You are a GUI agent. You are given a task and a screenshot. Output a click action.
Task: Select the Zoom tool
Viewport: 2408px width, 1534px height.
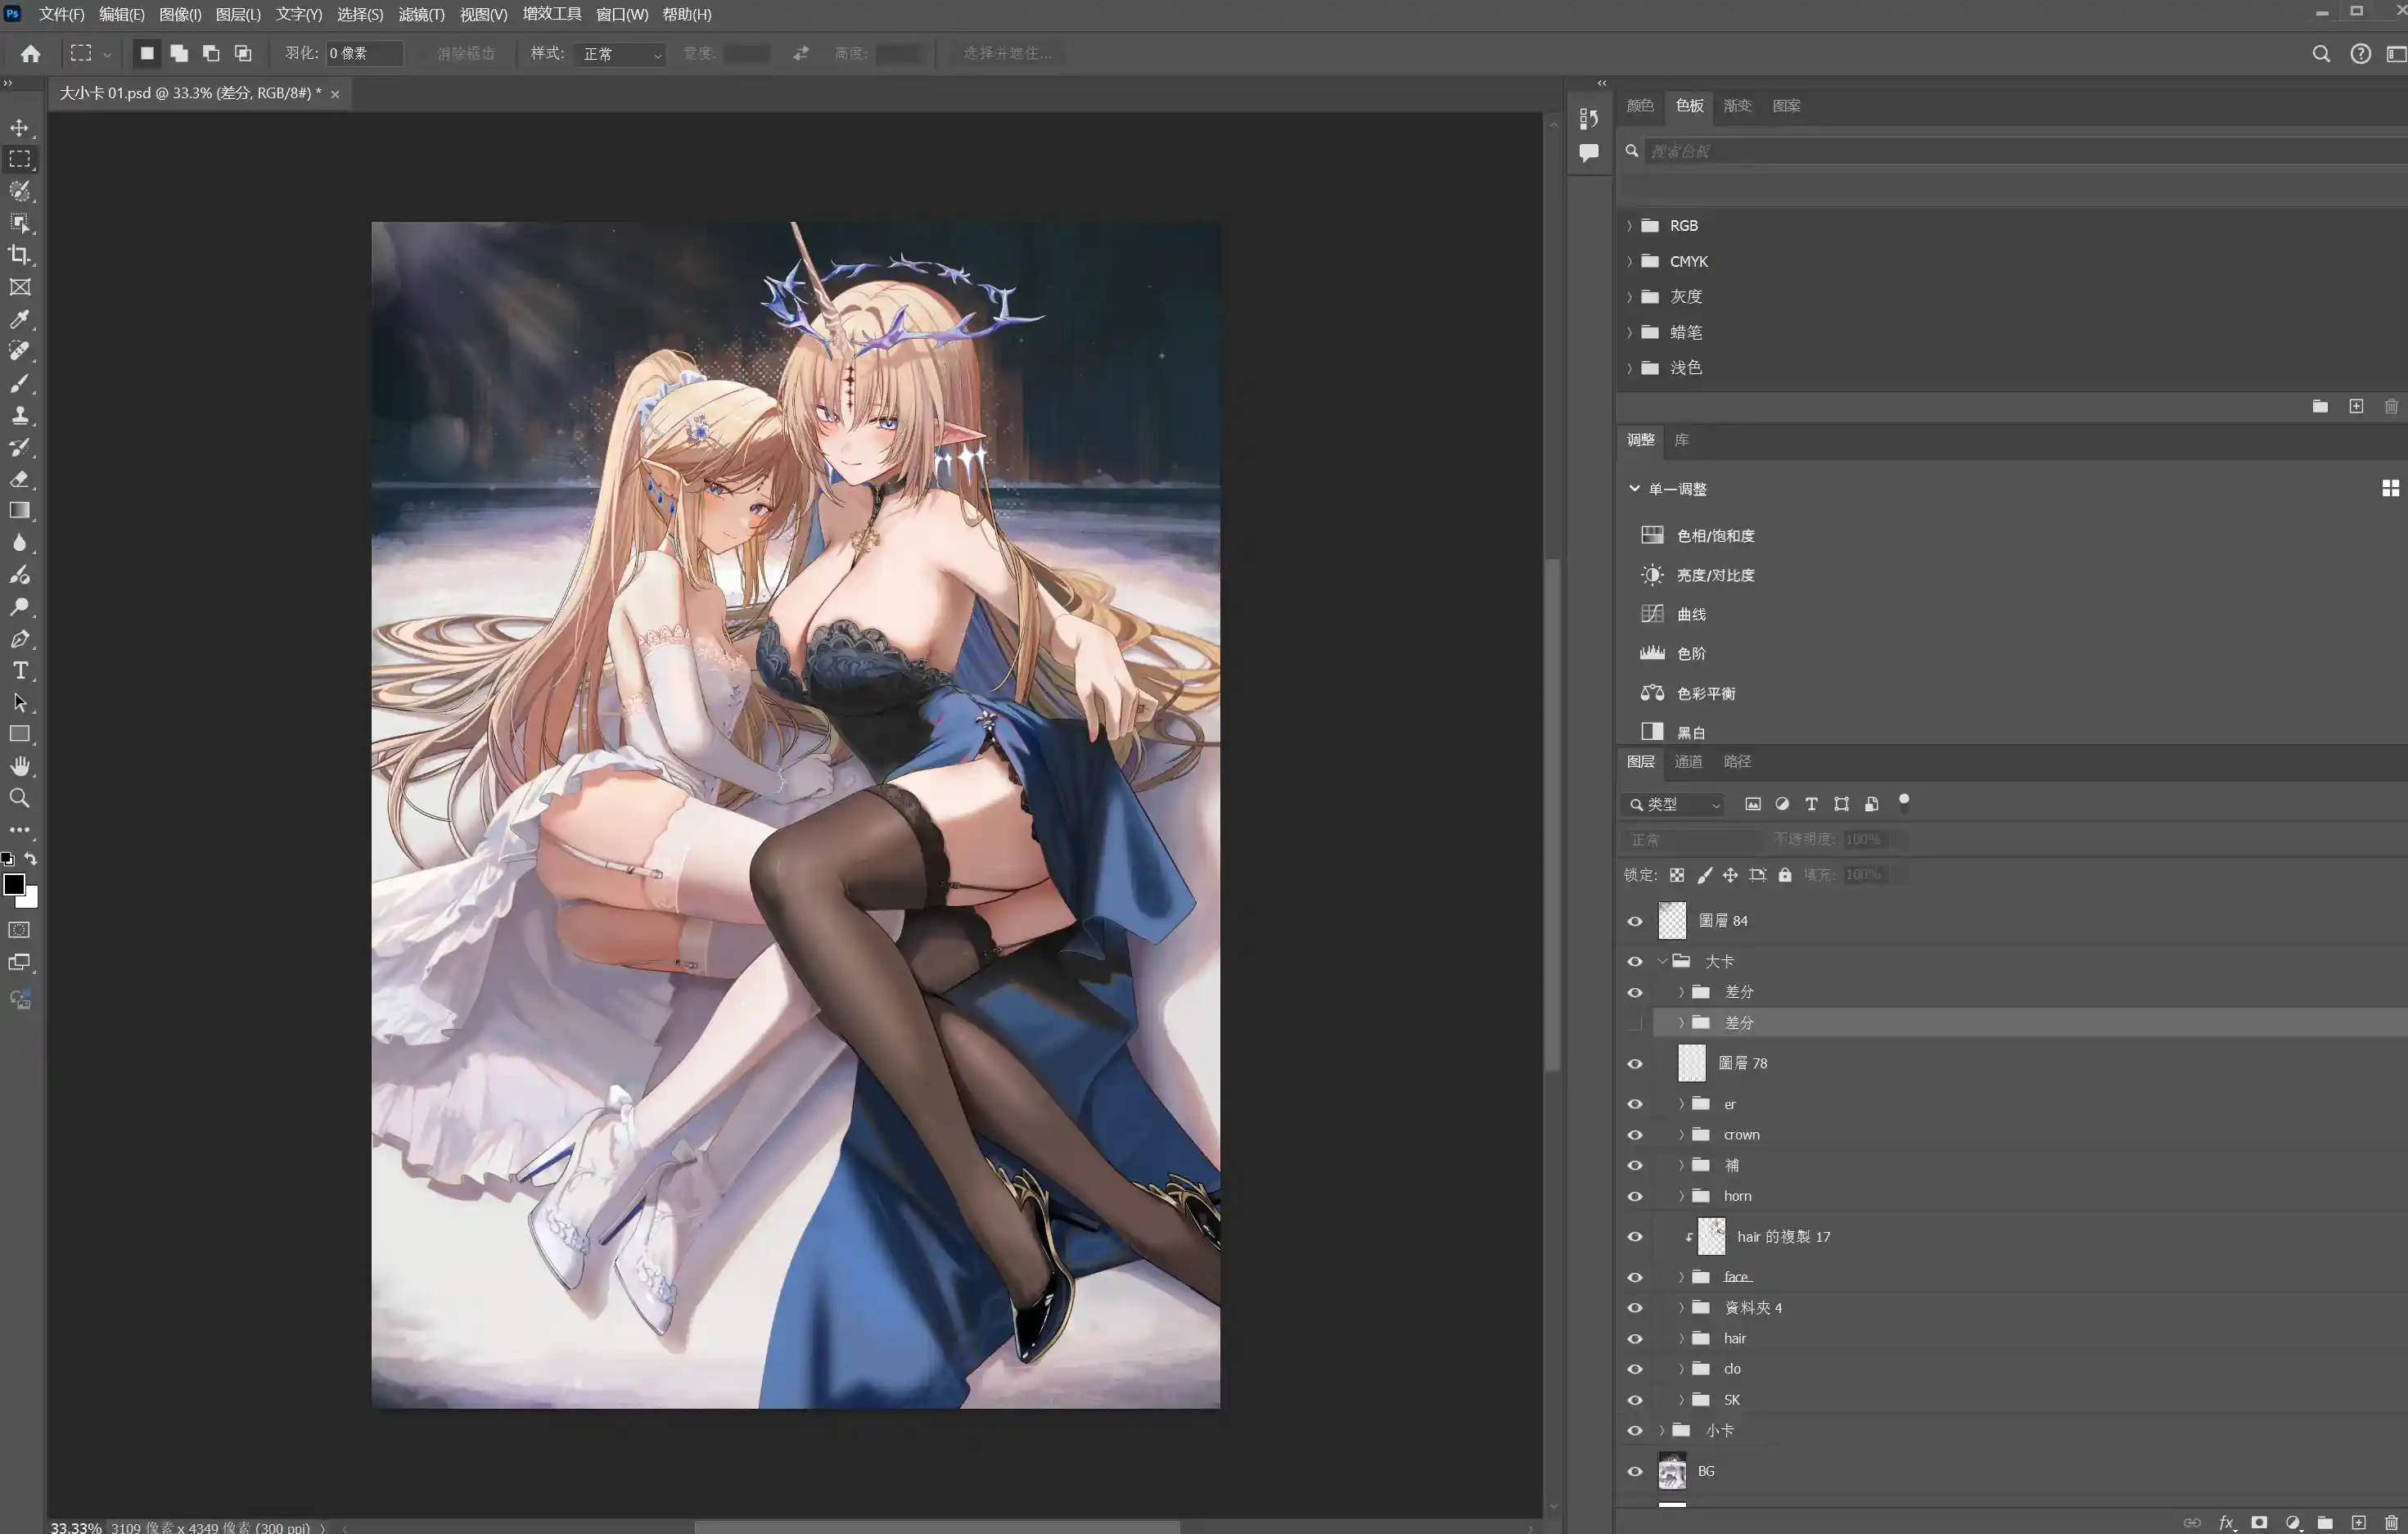click(x=19, y=798)
